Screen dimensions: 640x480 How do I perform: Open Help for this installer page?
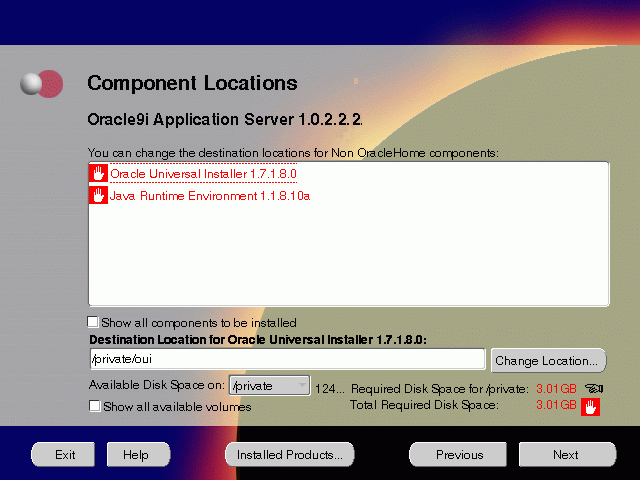(138, 454)
